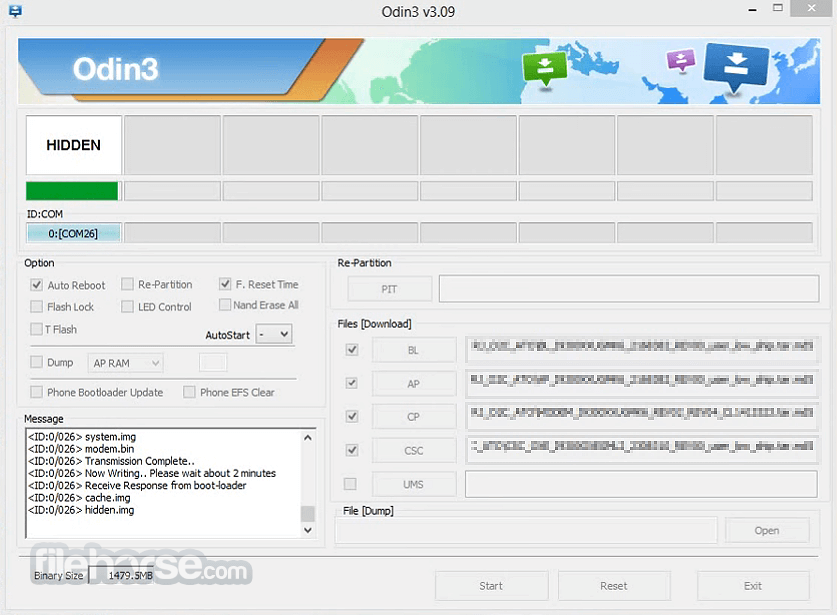This screenshot has height=615, width=837.
Task: Click the PIT file path field
Action: tap(629, 289)
